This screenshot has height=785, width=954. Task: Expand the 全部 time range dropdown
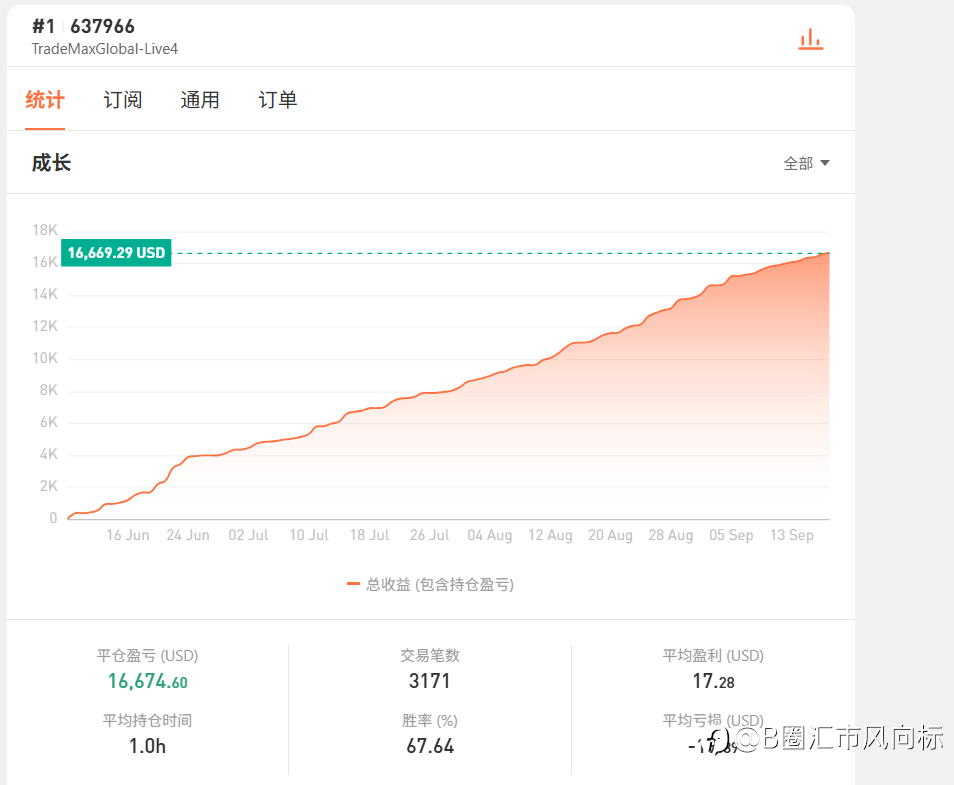[x=806, y=163]
